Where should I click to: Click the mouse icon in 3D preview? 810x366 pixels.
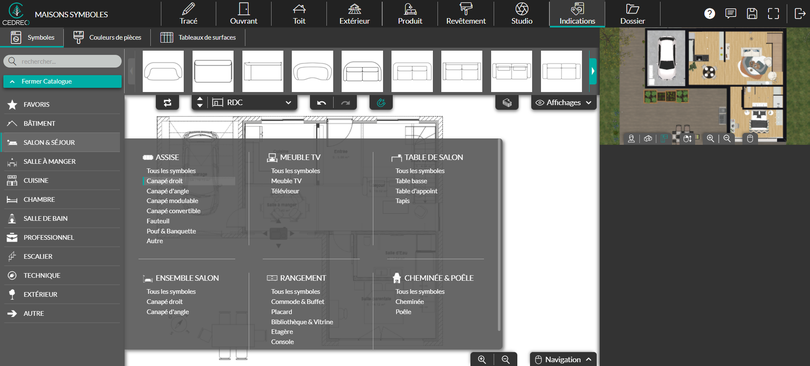pyautogui.click(x=749, y=138)
